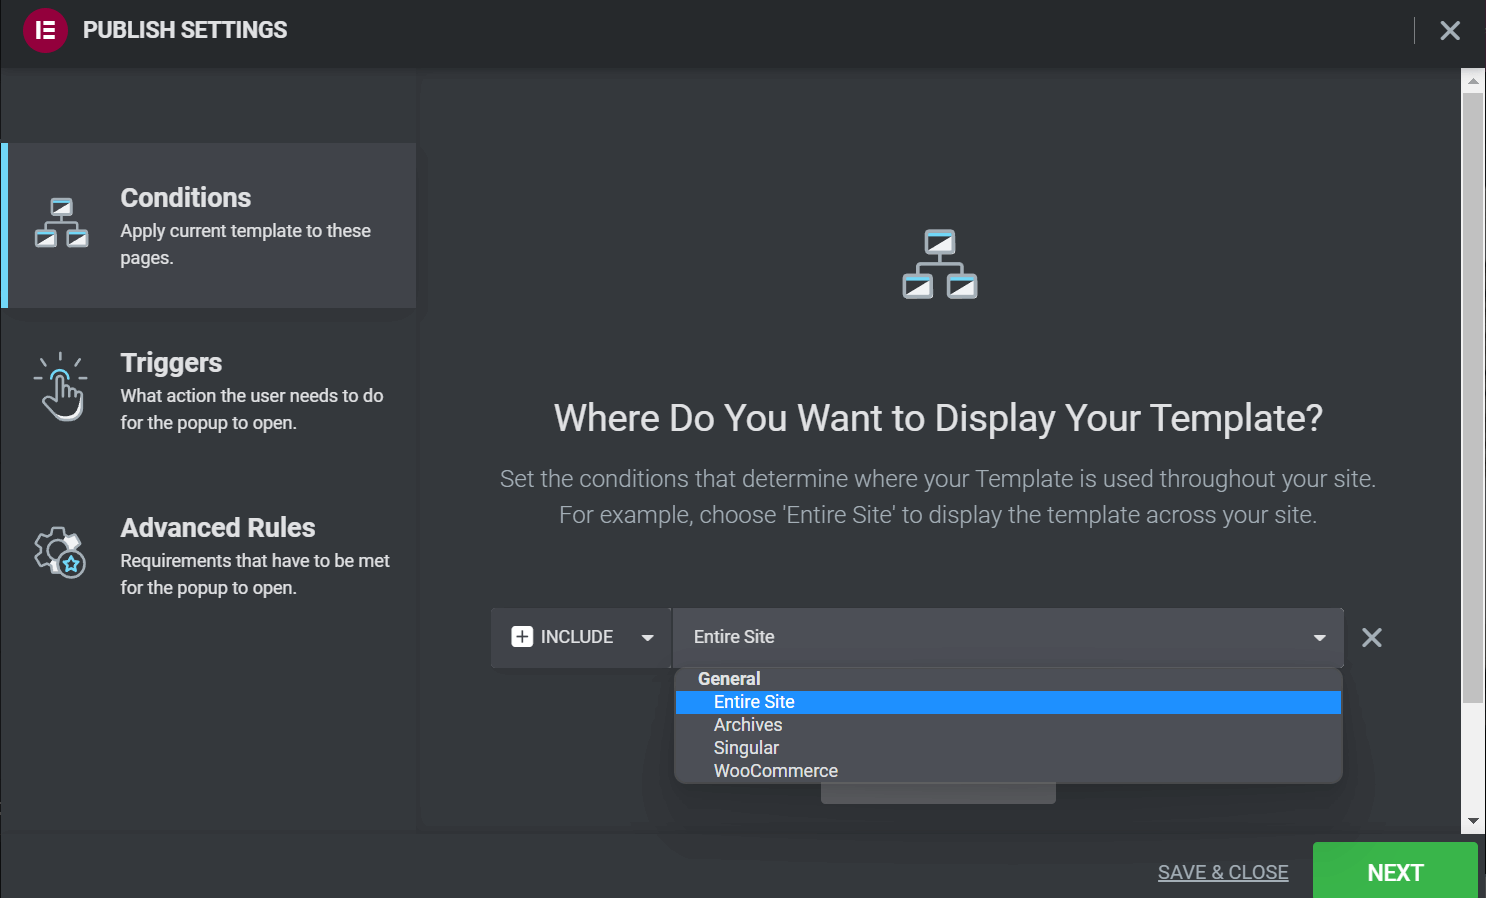Select the WooCommerce option
This screenshot has height=898, width=1486.
(x=776, y=770)
